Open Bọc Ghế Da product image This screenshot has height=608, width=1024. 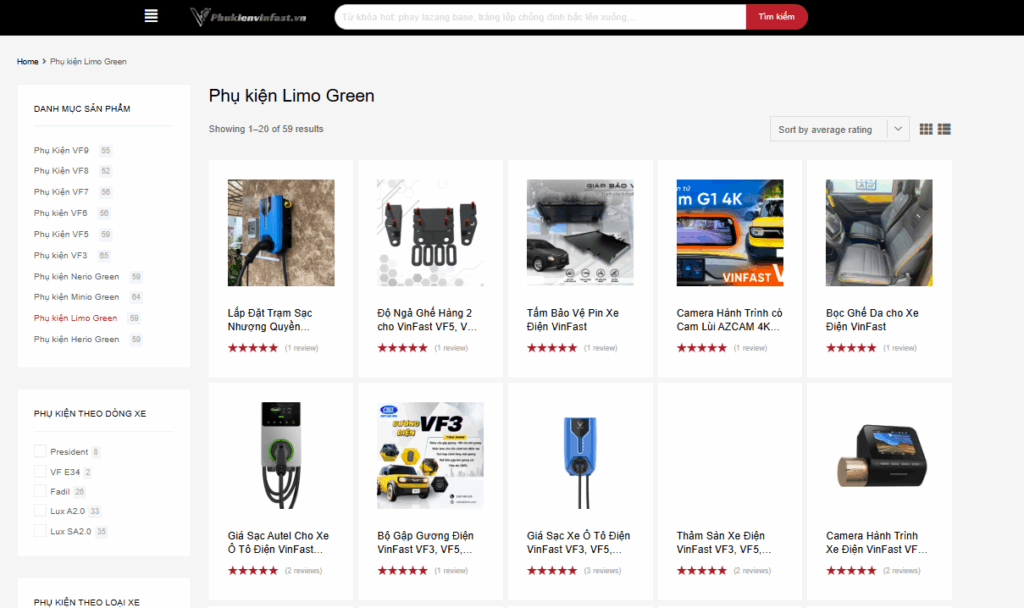(879, 232)
